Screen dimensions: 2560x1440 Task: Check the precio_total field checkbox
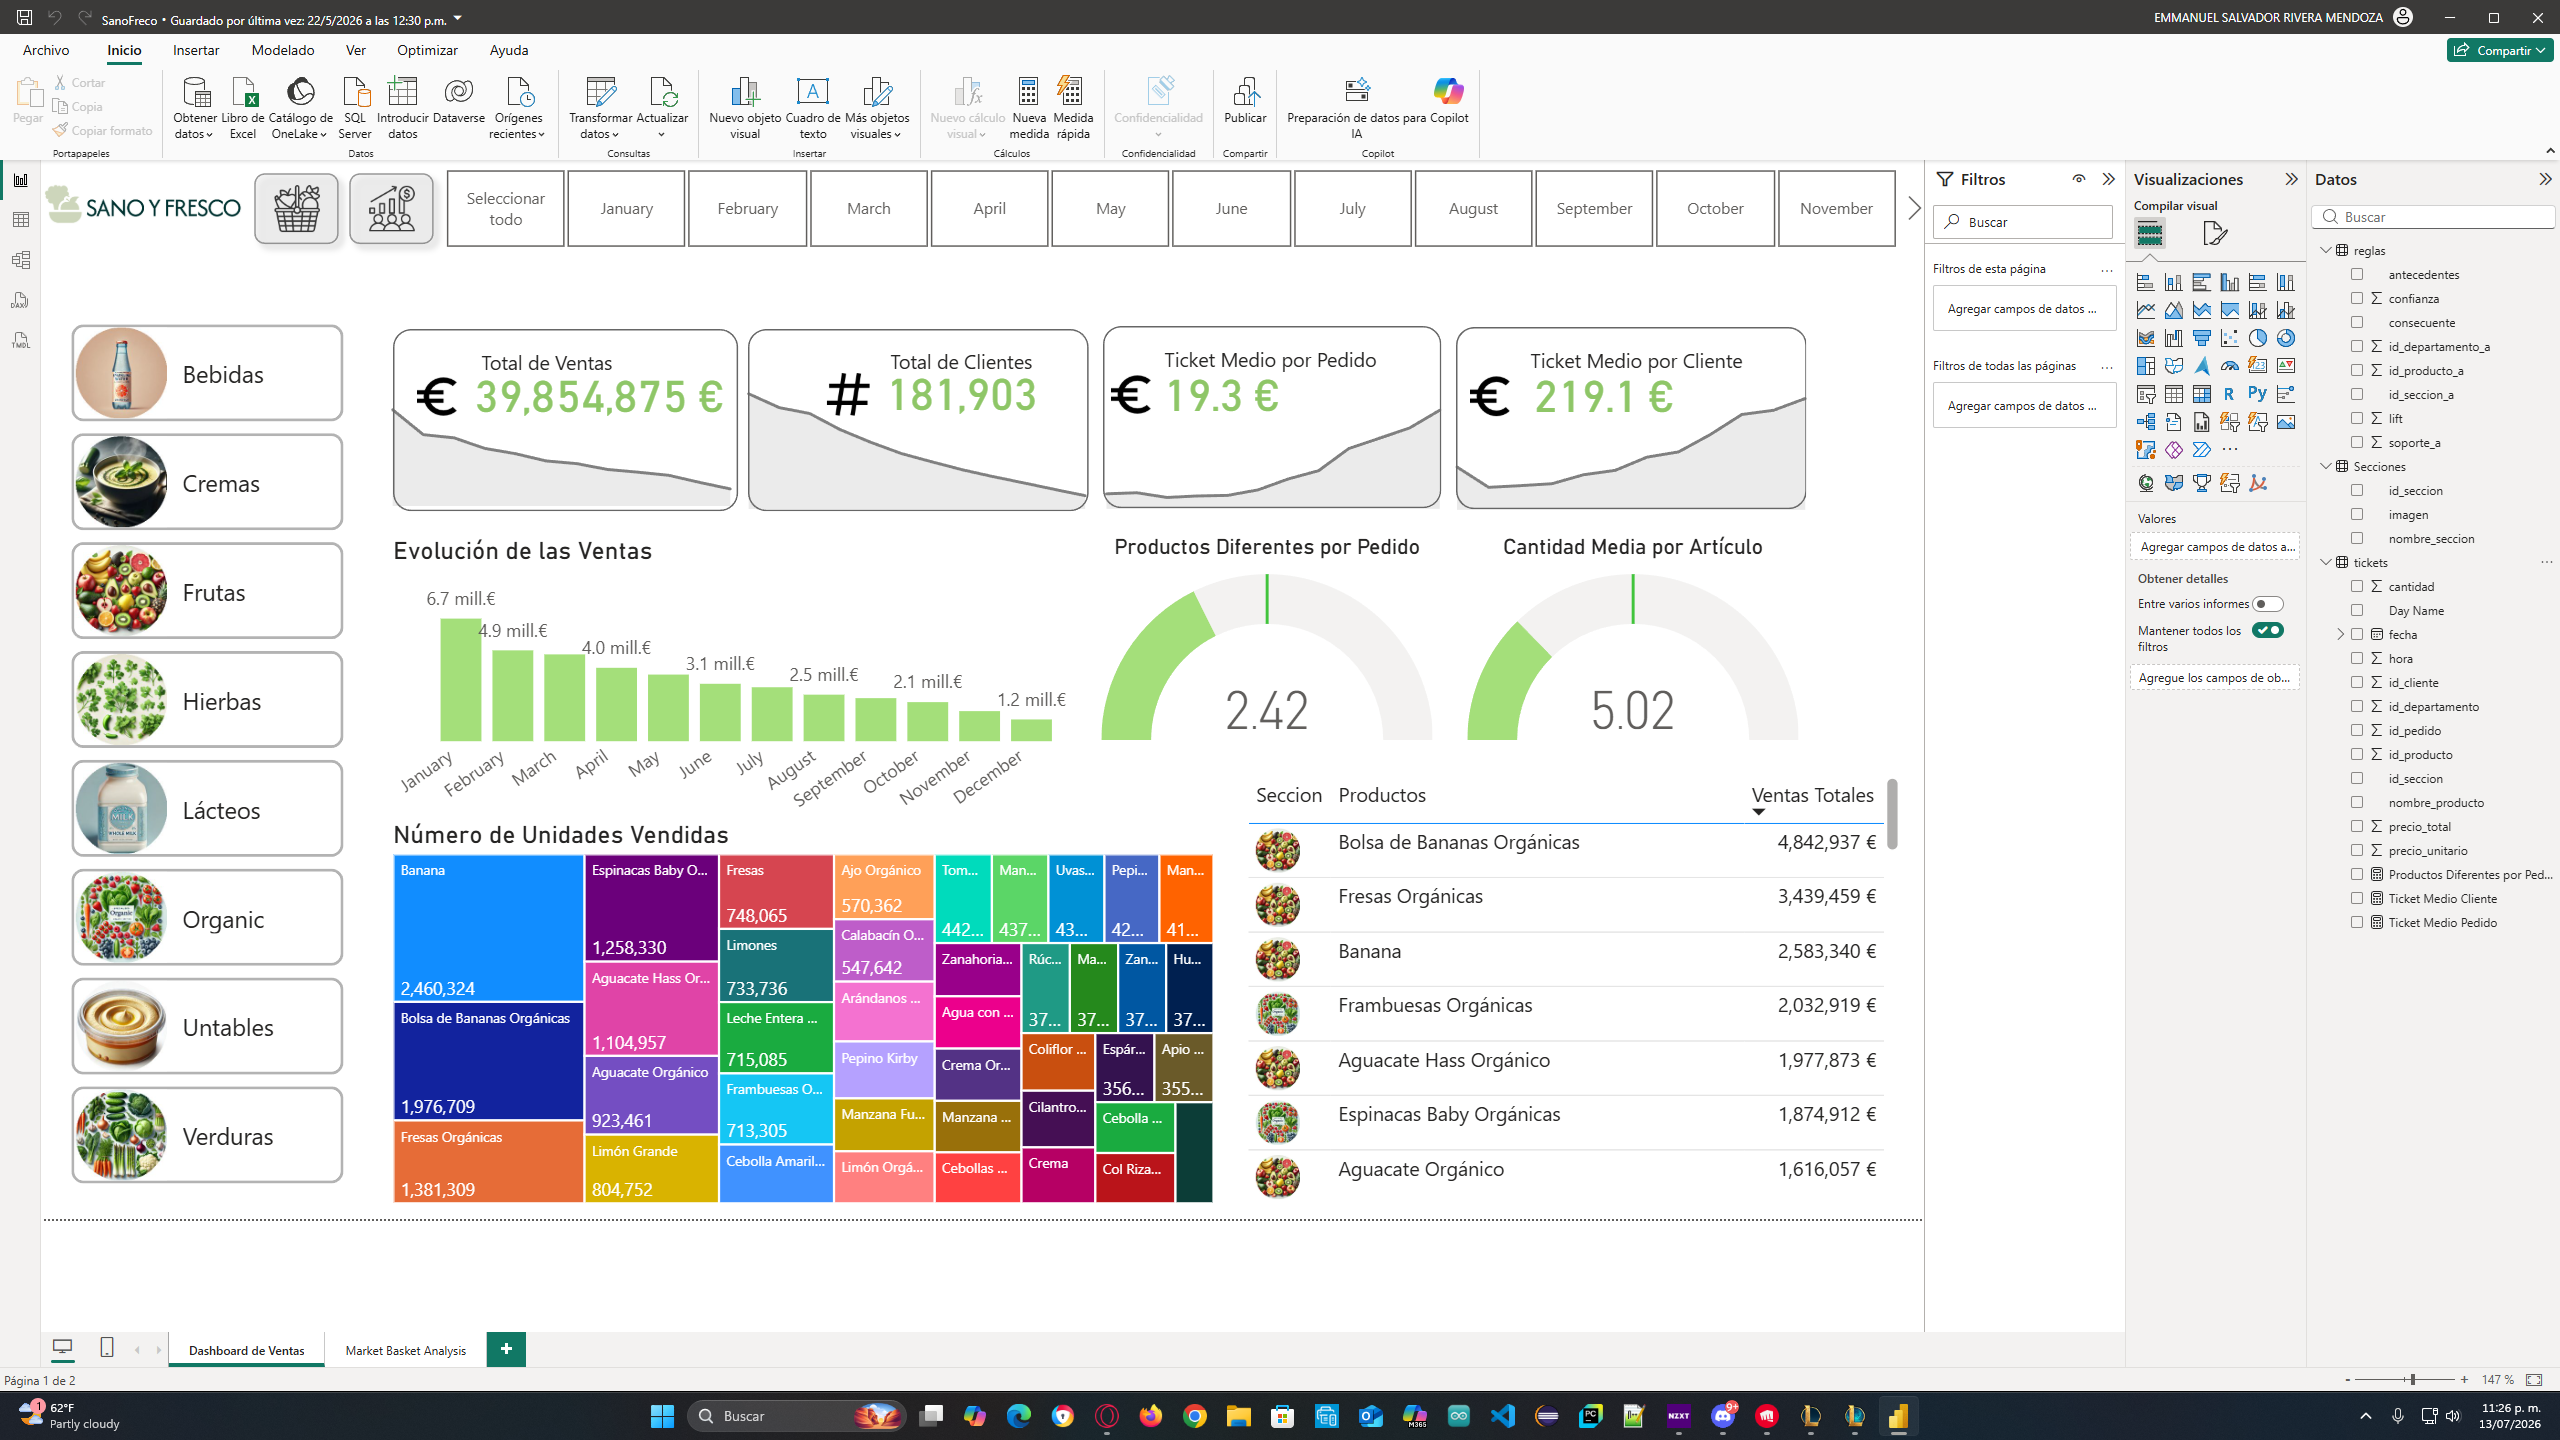tap(2357, 826)
